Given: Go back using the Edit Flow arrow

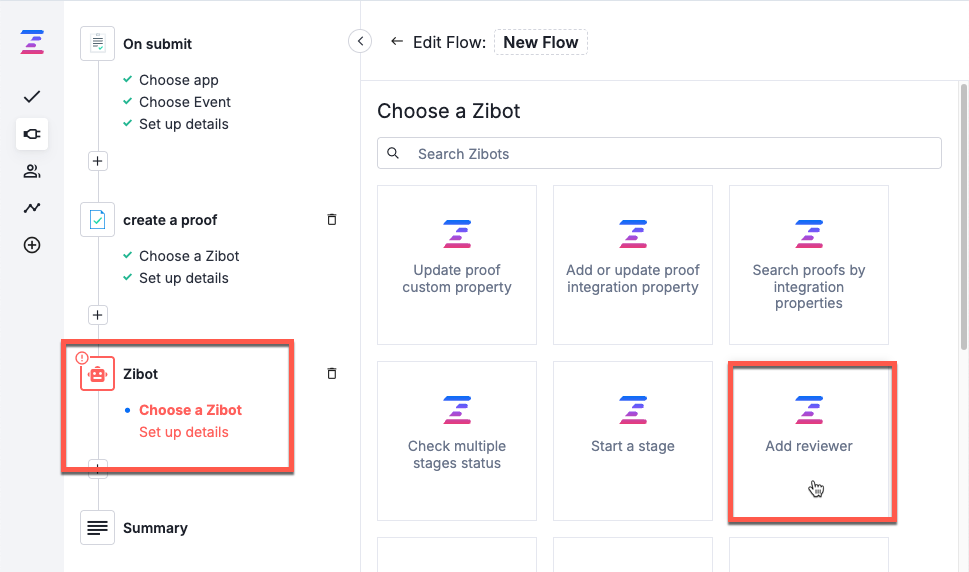Looking at the screenshot, I should [x=397, y=41].
